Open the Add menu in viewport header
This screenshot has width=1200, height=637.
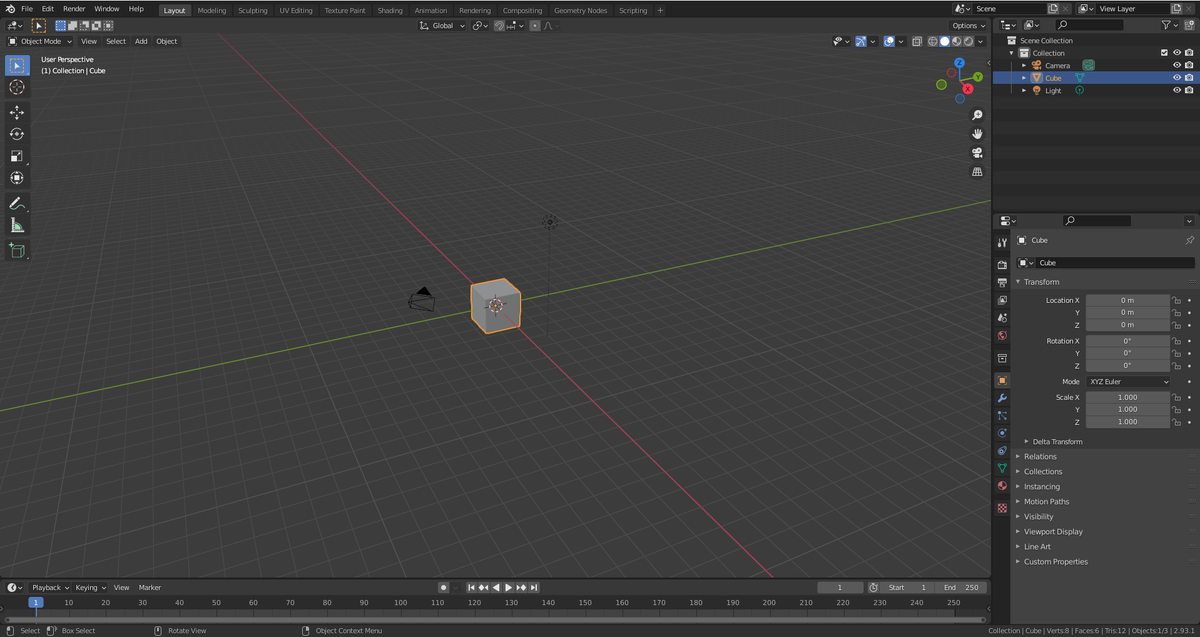coord(141,41)
